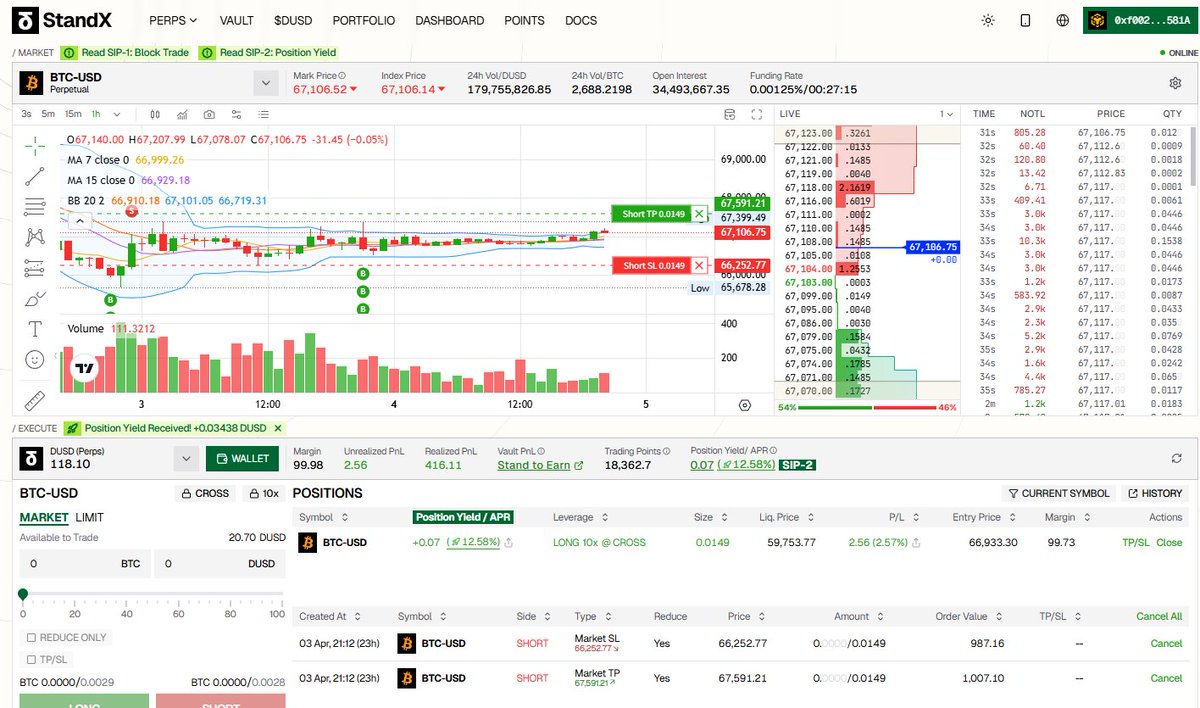Open PERPS dropdown menu
The image size is (1200, 708).
tap(173, 20)
